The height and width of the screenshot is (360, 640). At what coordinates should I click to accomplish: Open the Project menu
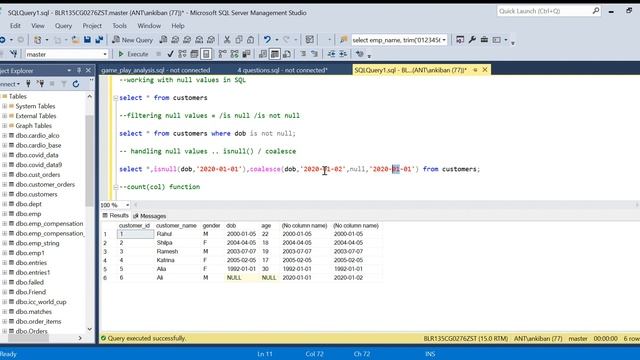point(92,26)
